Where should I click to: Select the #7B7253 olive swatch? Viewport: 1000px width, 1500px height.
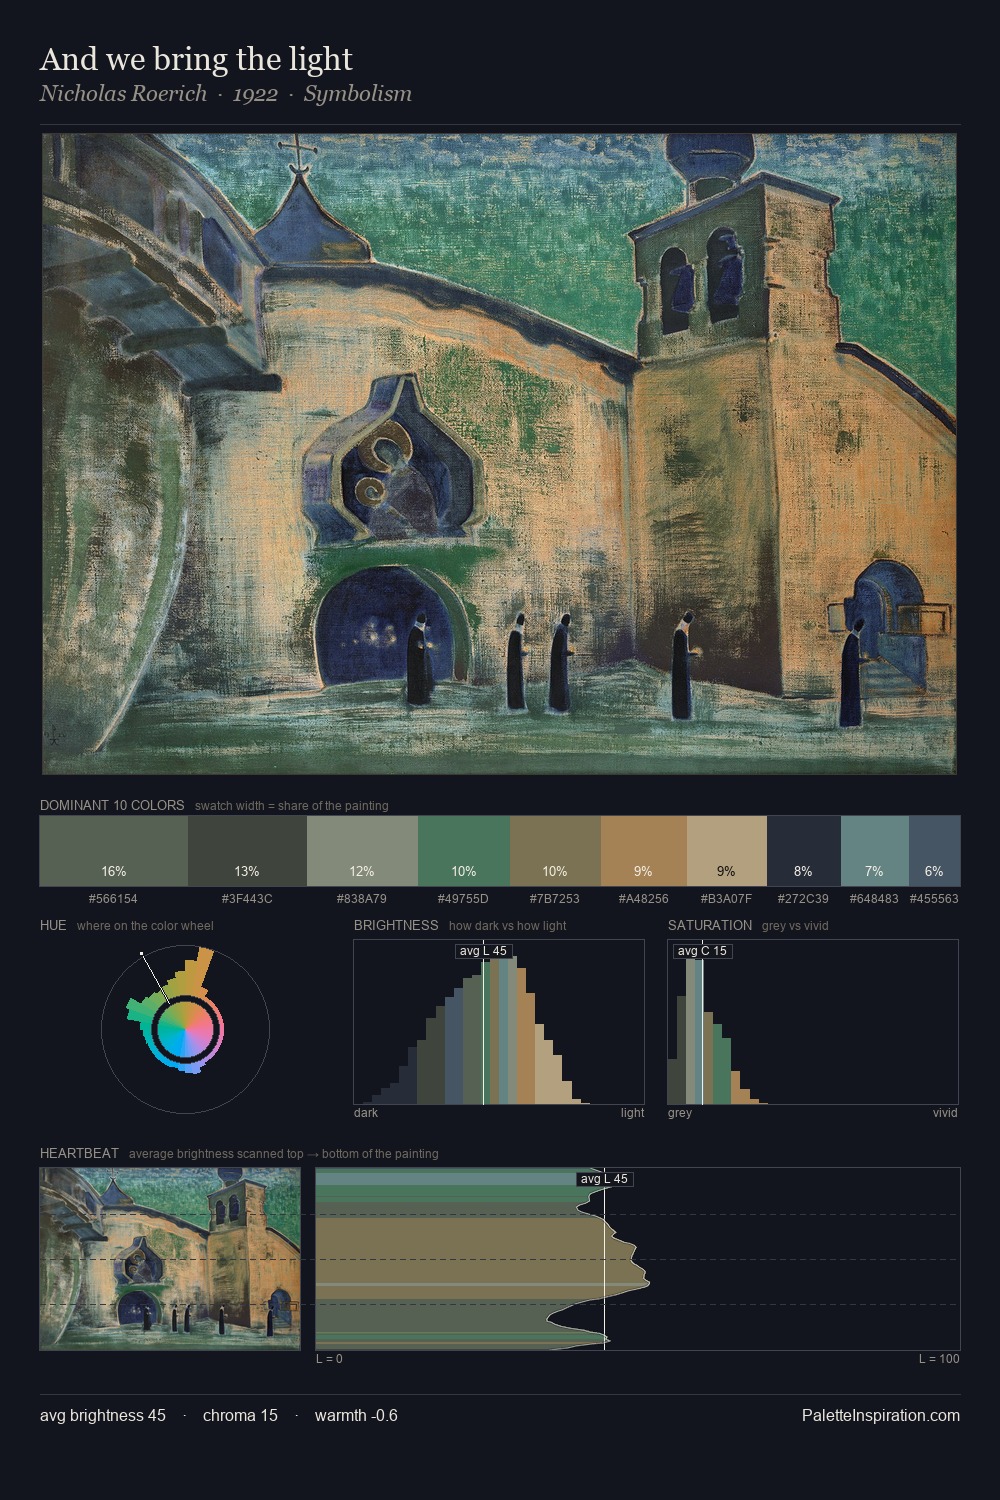click(555, 851)
